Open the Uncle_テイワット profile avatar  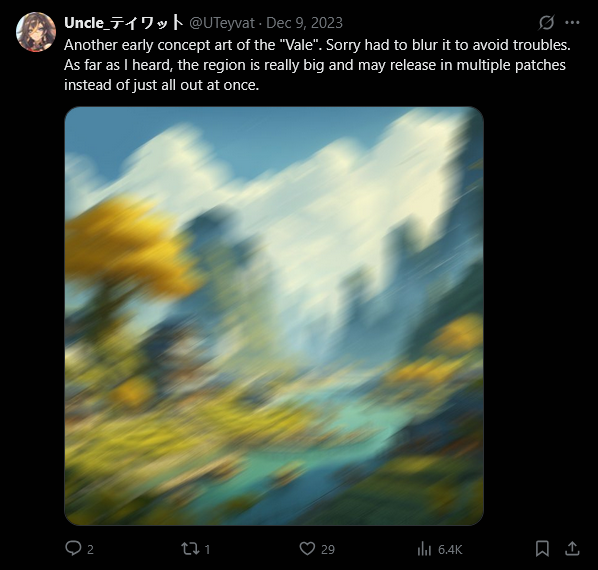(x=36, y=32)
